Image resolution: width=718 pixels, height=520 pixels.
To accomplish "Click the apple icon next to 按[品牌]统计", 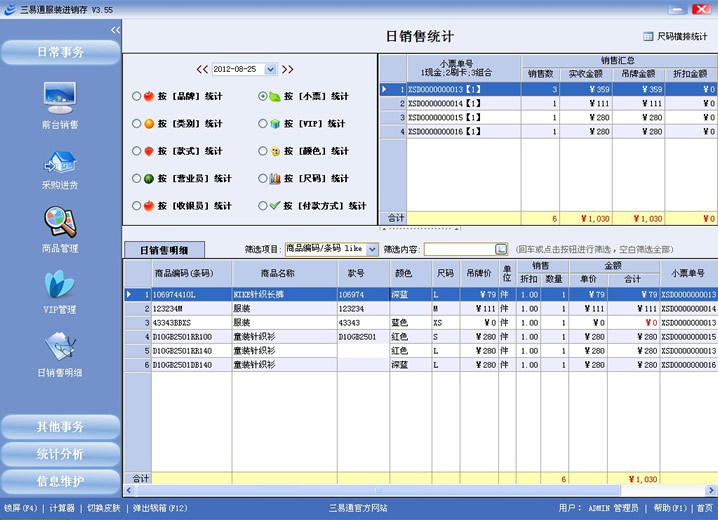I will click(149, 96).
